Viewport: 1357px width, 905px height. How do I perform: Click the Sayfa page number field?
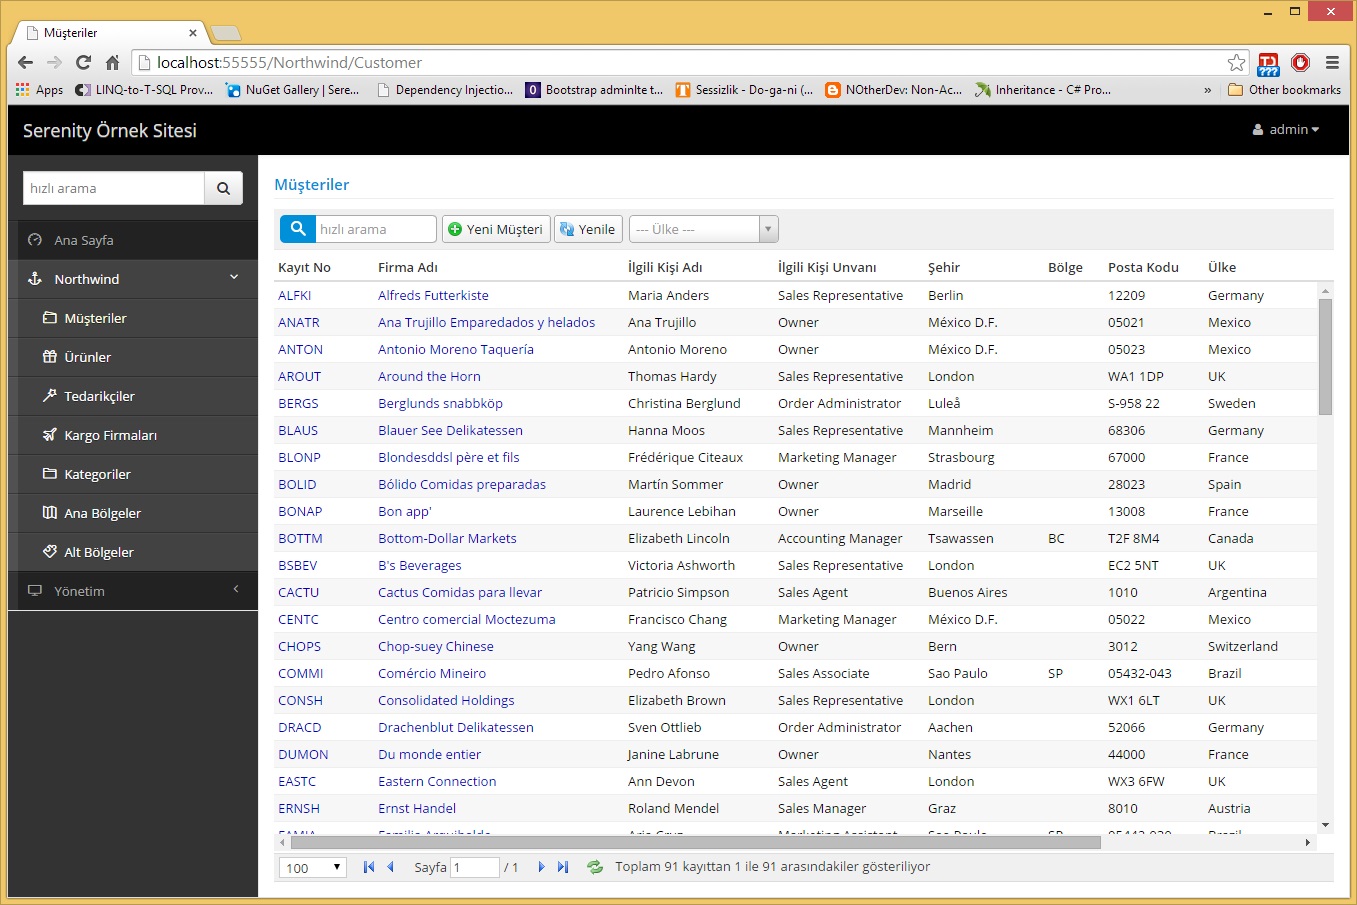click(474, 867)
